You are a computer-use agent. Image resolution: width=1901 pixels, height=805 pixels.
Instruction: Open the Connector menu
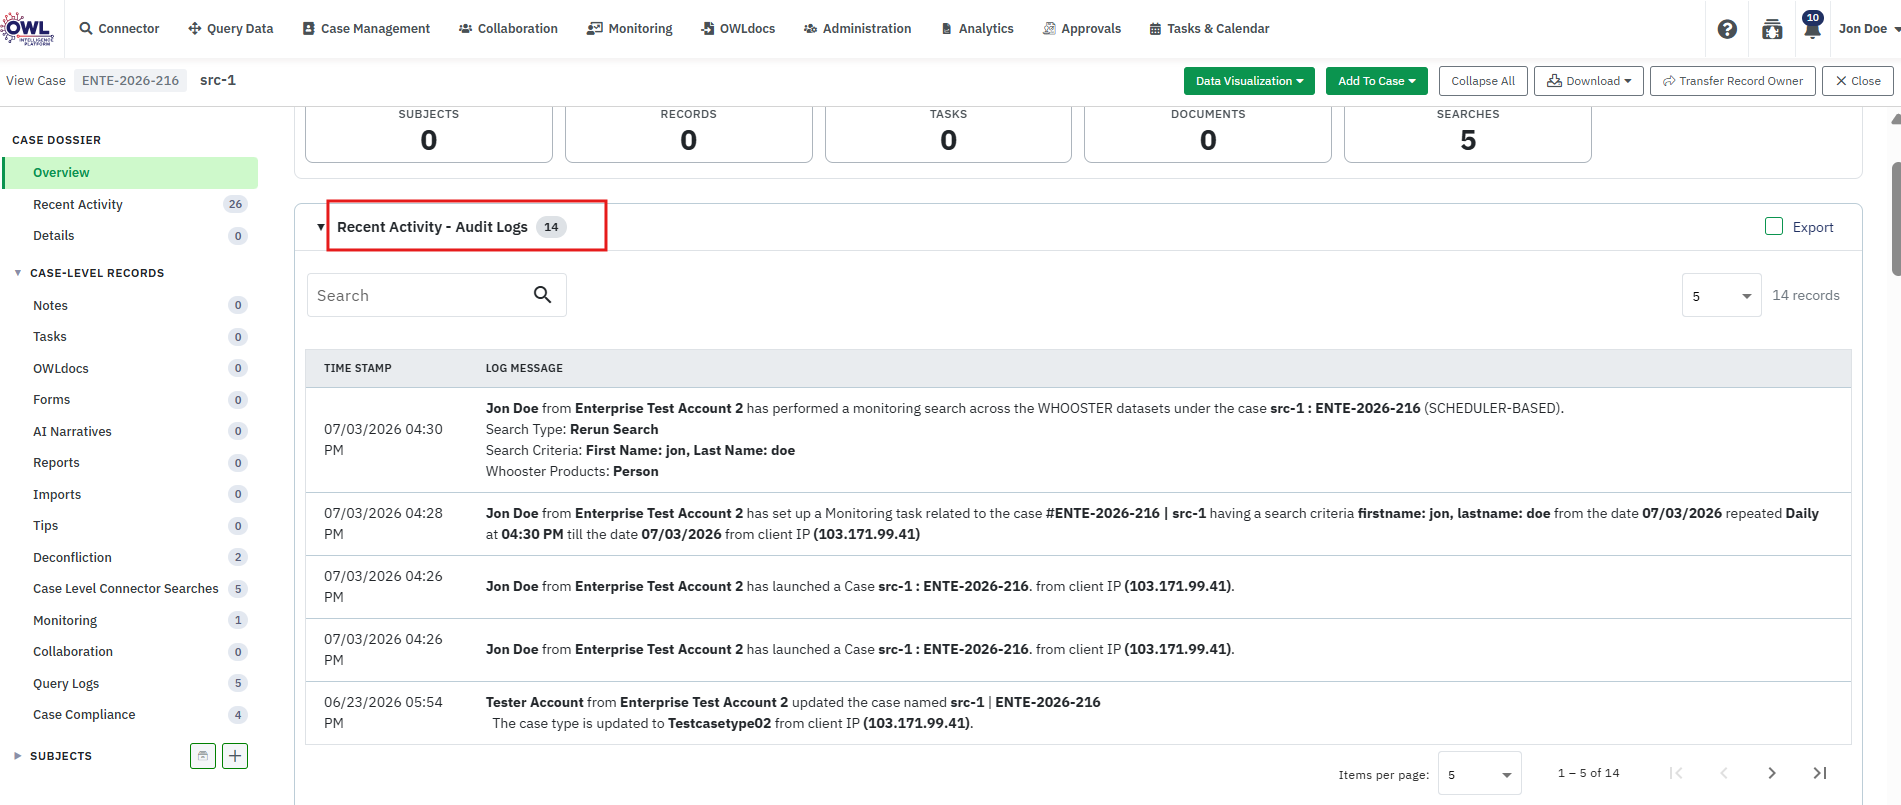click(119, 29)
